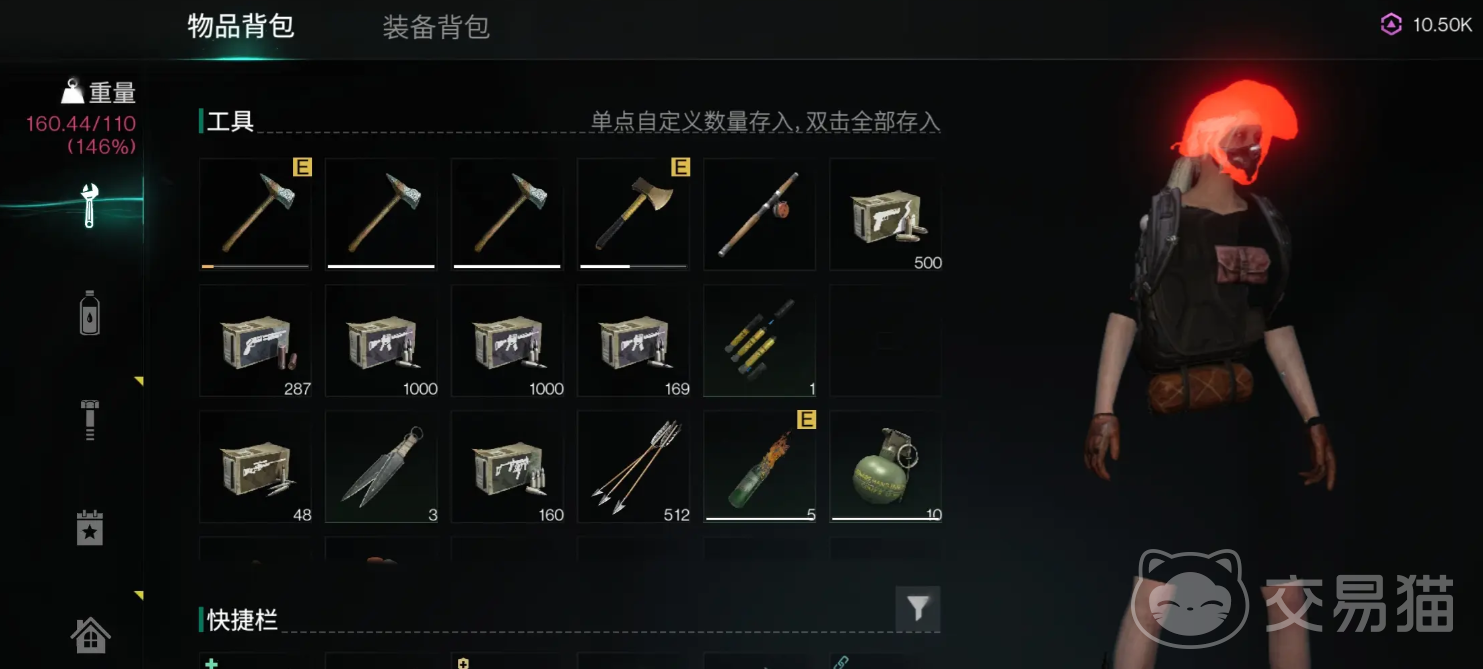
Task: Select the star calendar category icon
Action: pyautogui.click(x=89, y=528)
